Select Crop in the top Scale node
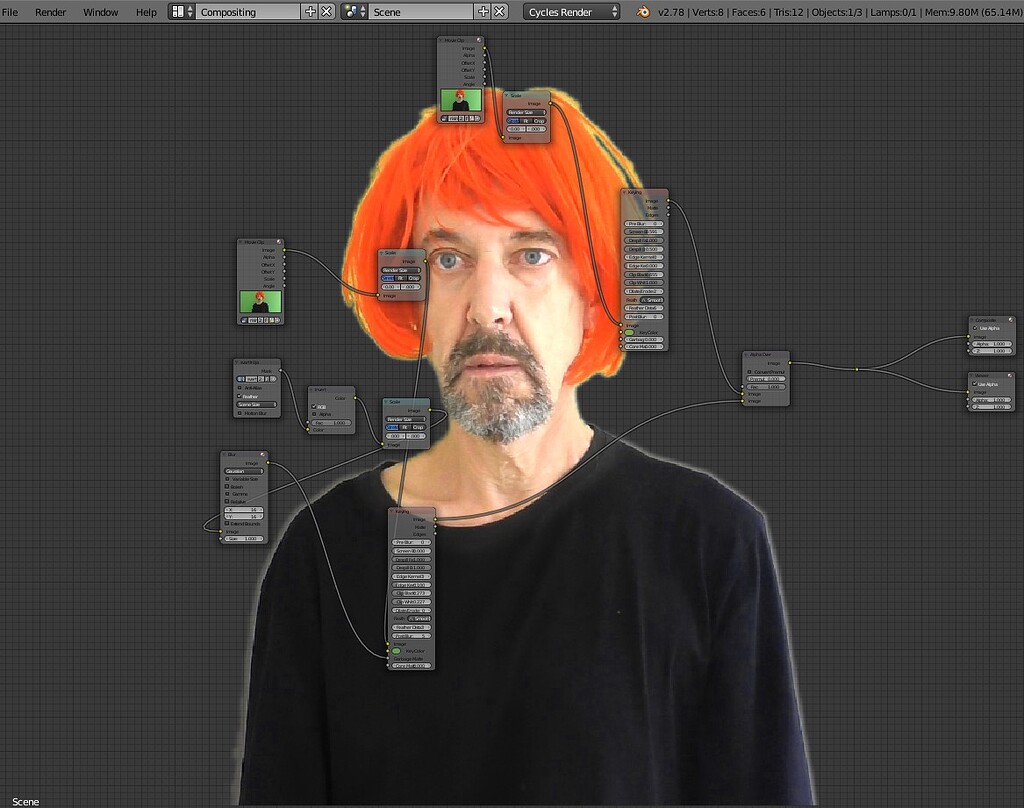This screenshot has height=808, width=1024. [x=539, y=121]
